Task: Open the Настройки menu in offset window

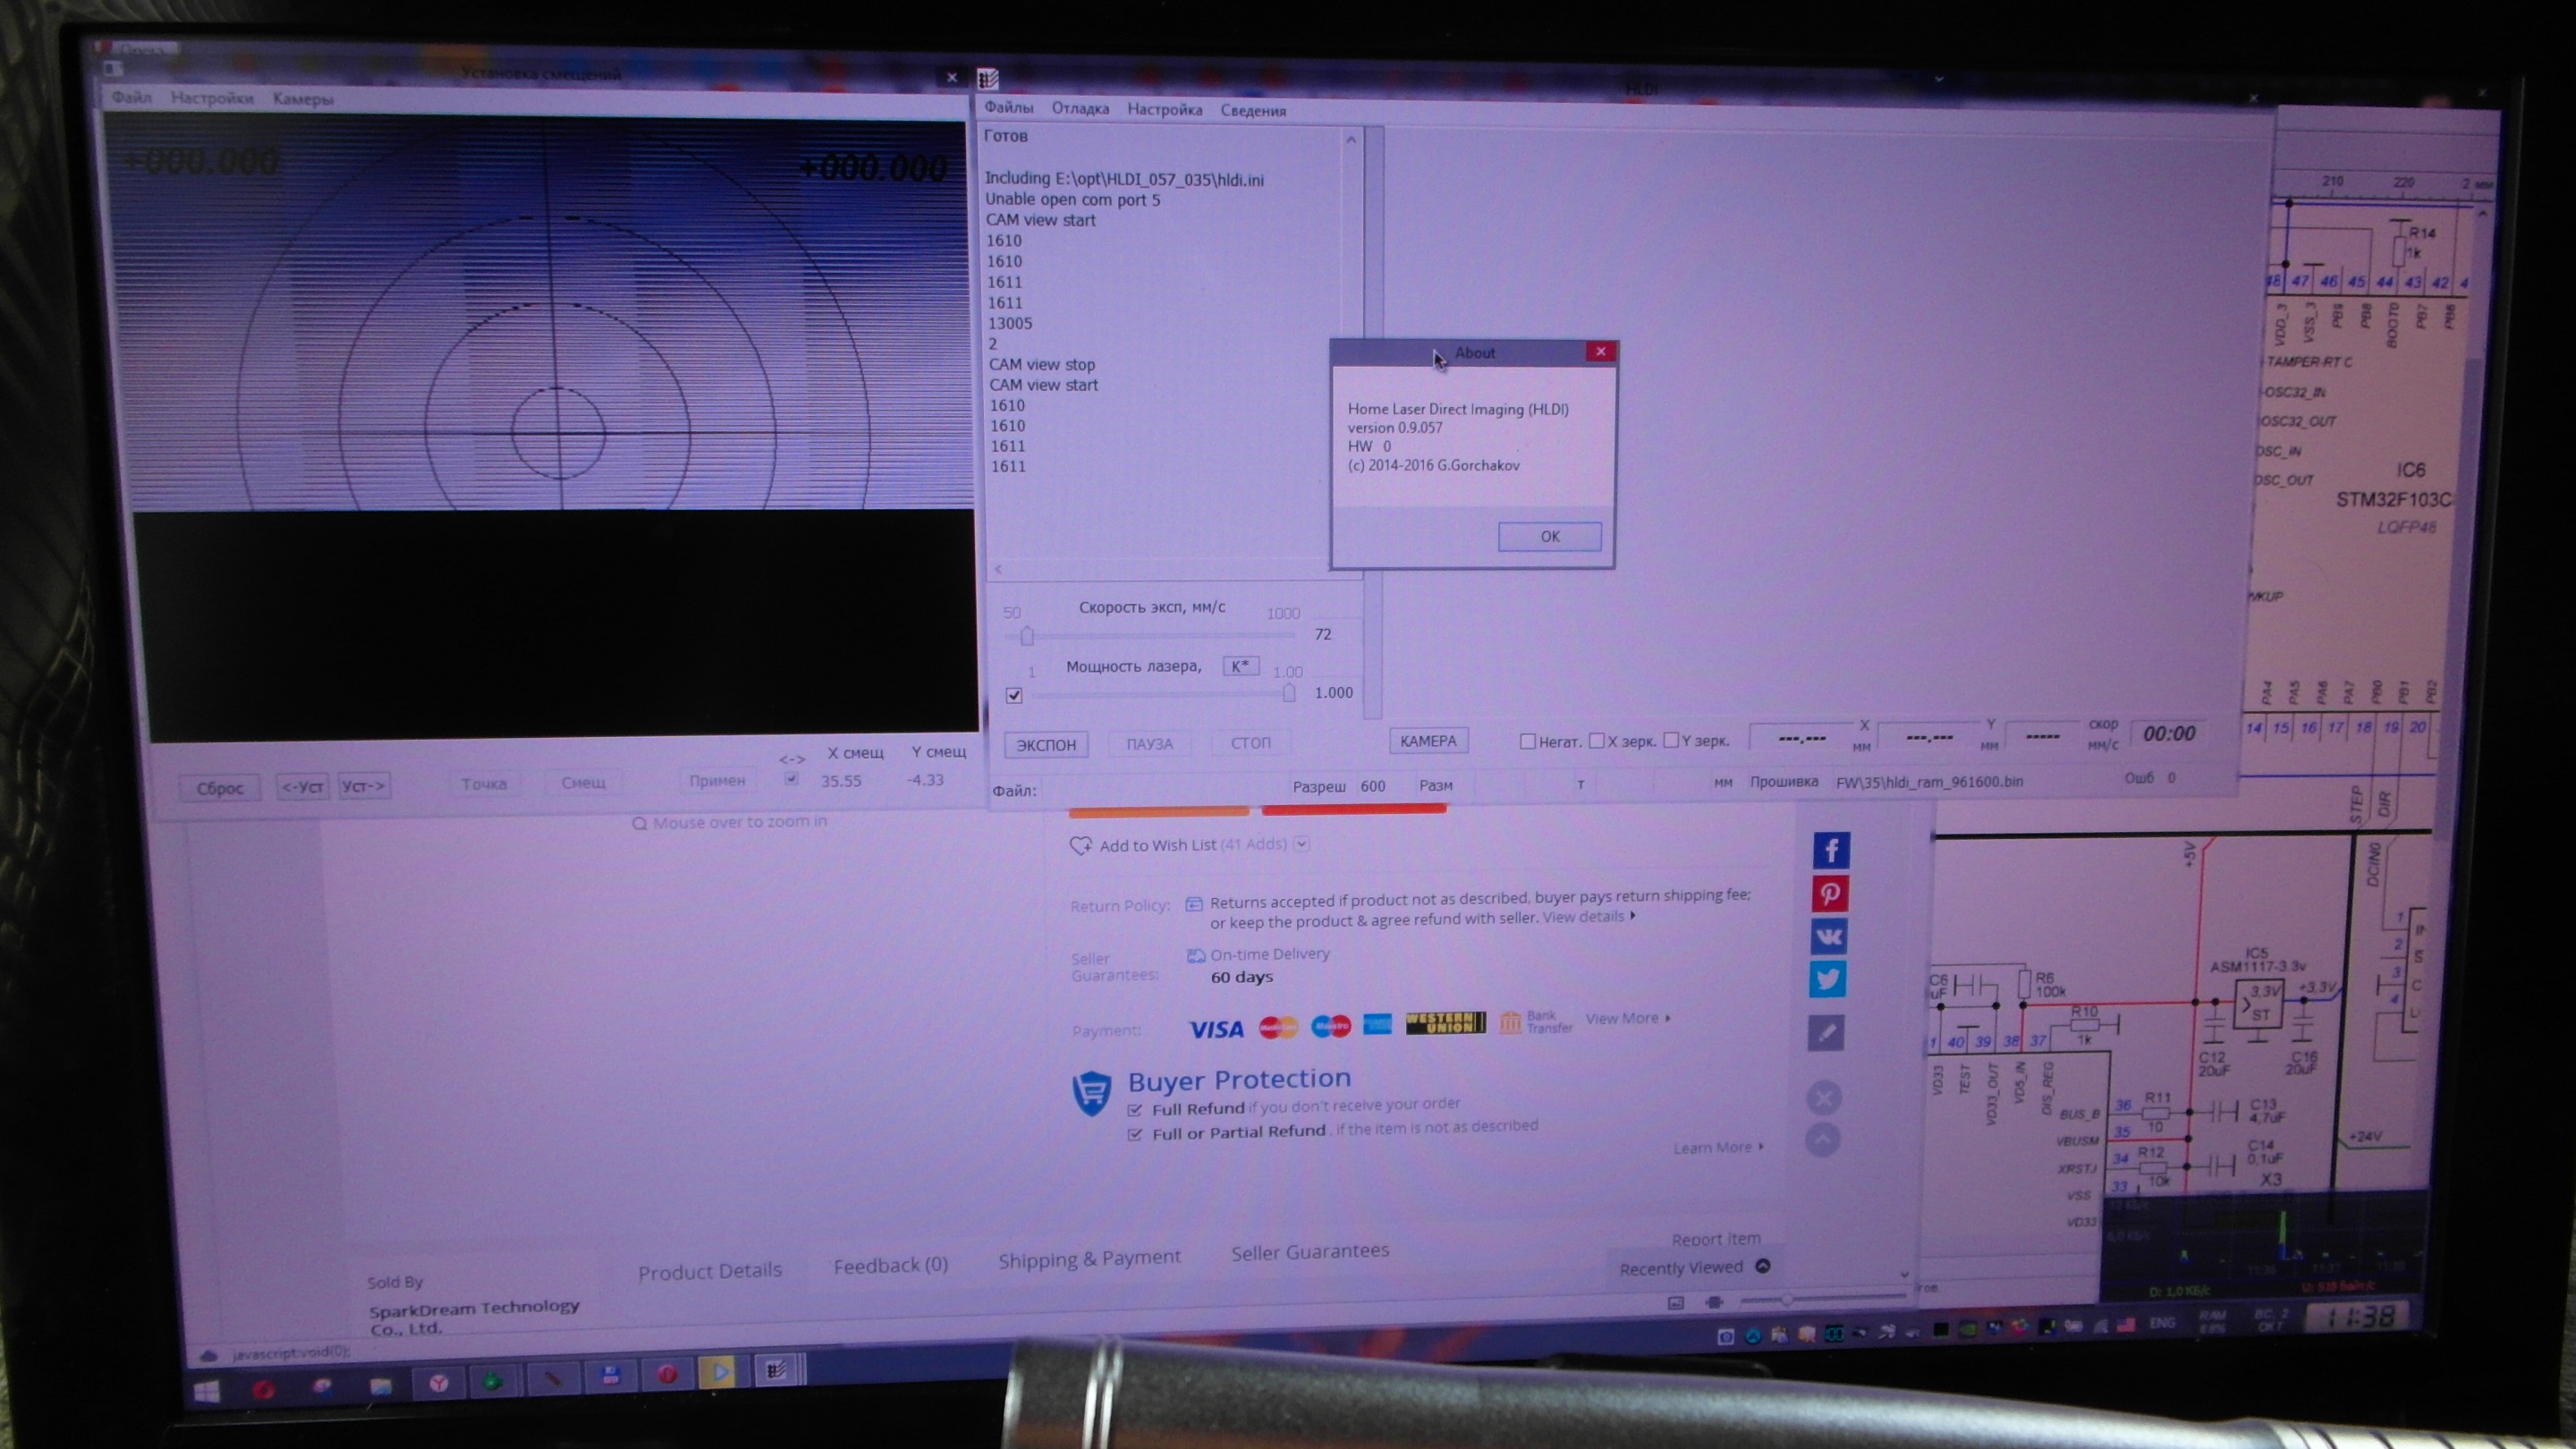Action: 212,98
